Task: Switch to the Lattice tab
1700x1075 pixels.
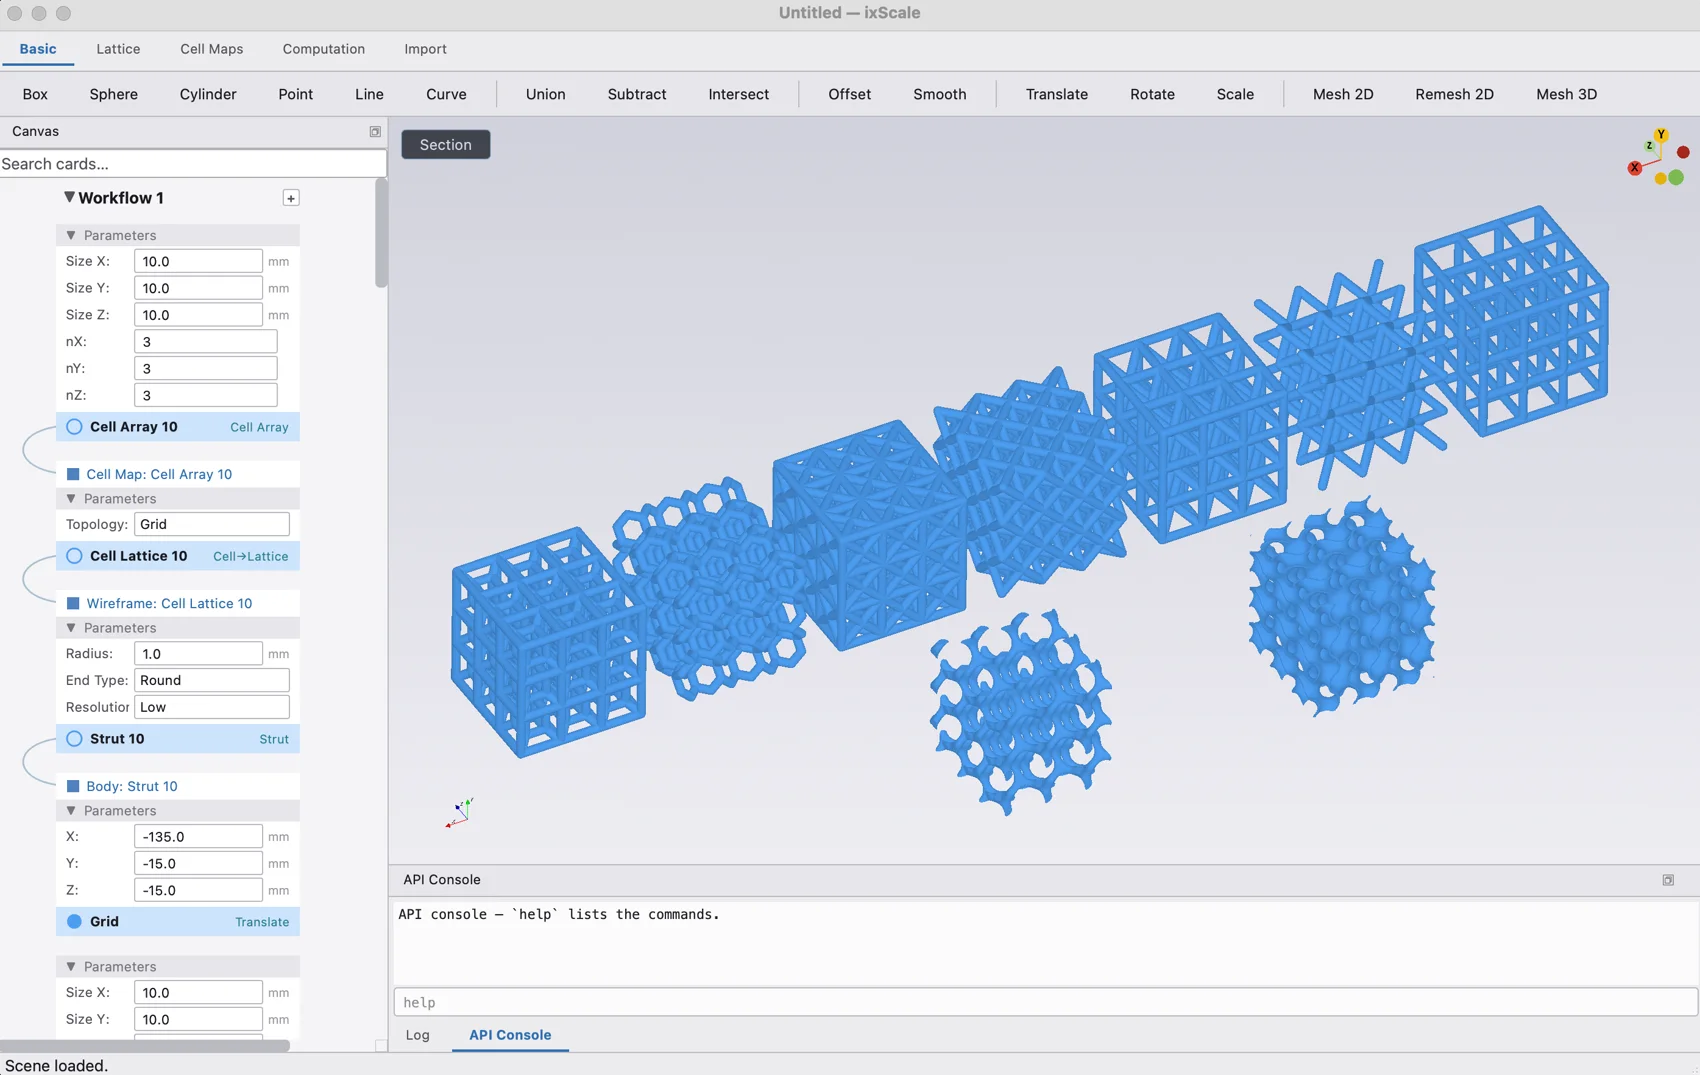Action: point(118,49)
